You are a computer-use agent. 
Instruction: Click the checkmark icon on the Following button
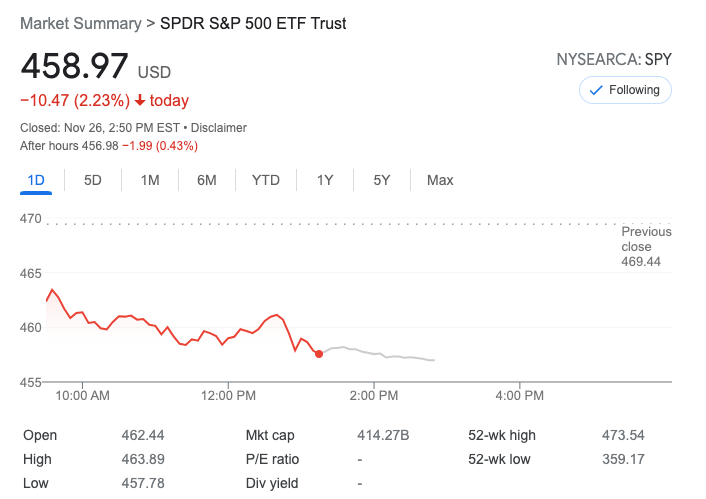(x=596, y=90)
